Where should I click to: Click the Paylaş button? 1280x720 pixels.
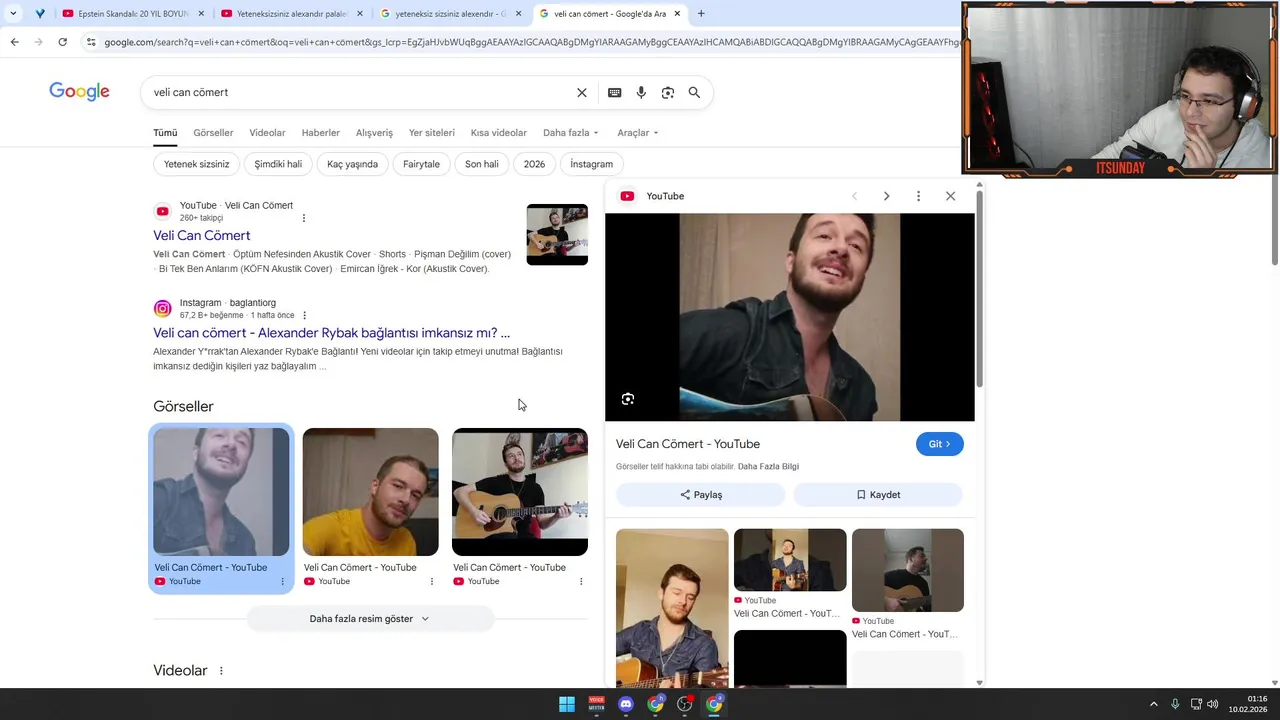pos(700,494)
